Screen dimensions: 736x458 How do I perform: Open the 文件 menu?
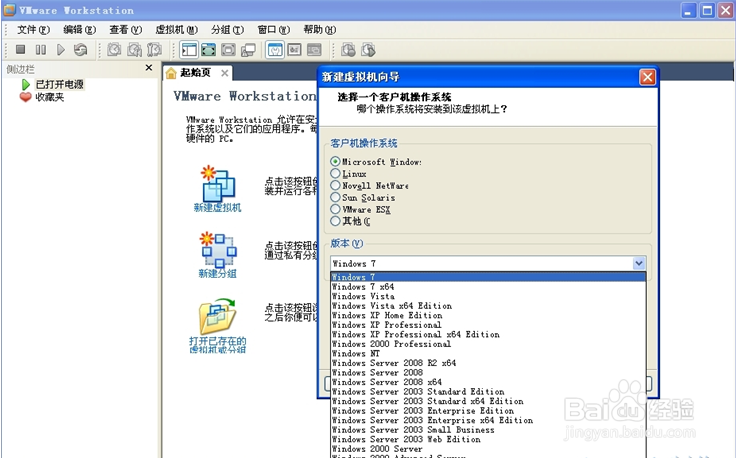tap(33, 30)
